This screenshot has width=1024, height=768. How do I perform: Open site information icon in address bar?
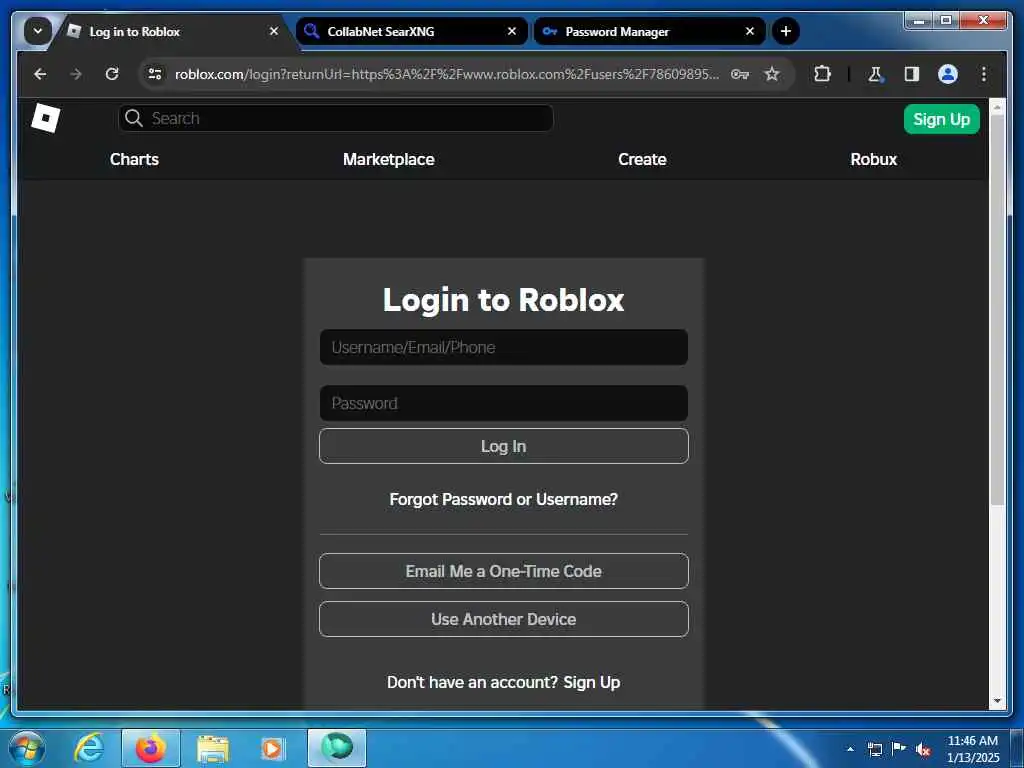pos(155,74)
